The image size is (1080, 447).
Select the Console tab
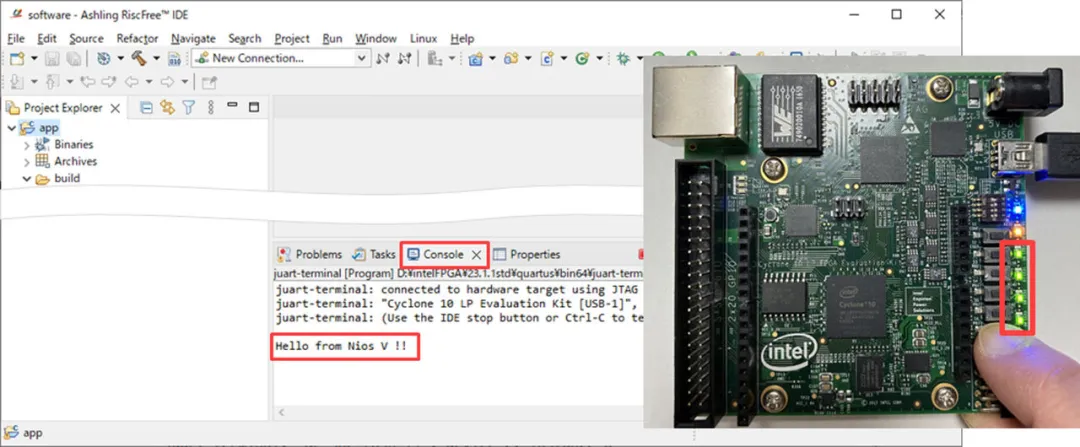point(443,255)
